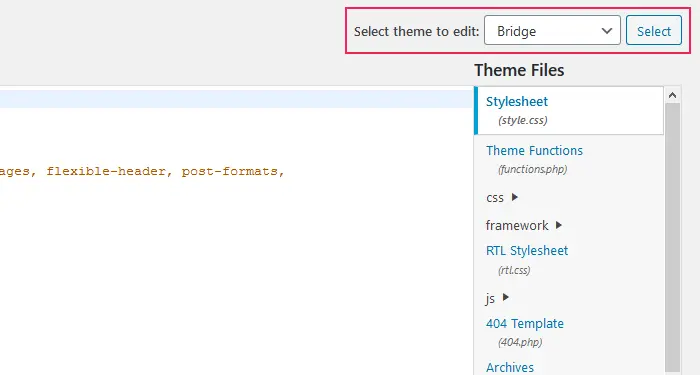Click the (functions.php) filename text
The image size is (700, 375).
click(533, 169)
